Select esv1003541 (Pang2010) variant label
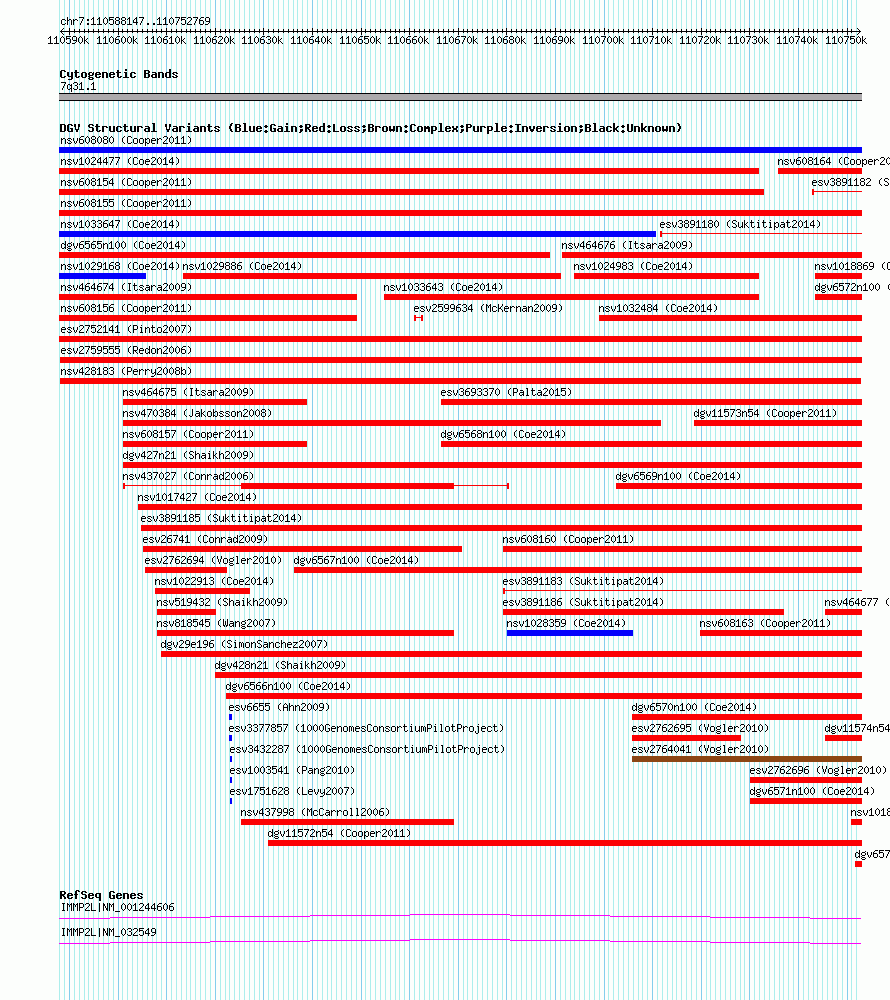Screen dimensions: 890x1000 (292, 772)
